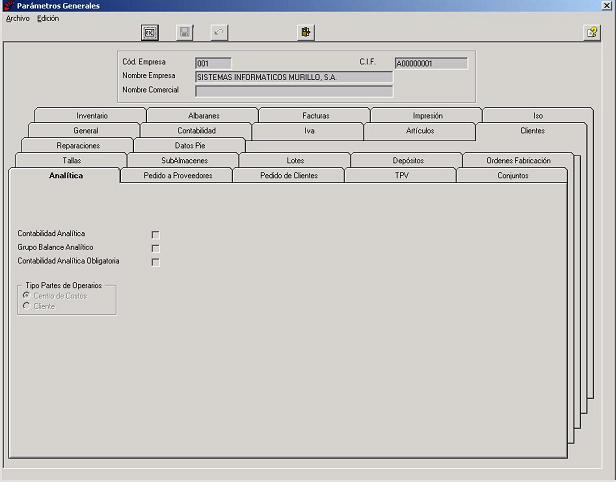Click the Nombre Comercial label

pyautogui.click(x=150, y=90)
